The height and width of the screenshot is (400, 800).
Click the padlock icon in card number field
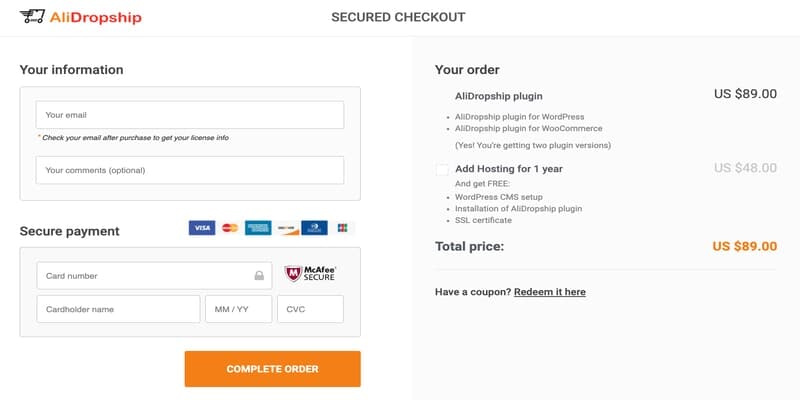point(259,276)
